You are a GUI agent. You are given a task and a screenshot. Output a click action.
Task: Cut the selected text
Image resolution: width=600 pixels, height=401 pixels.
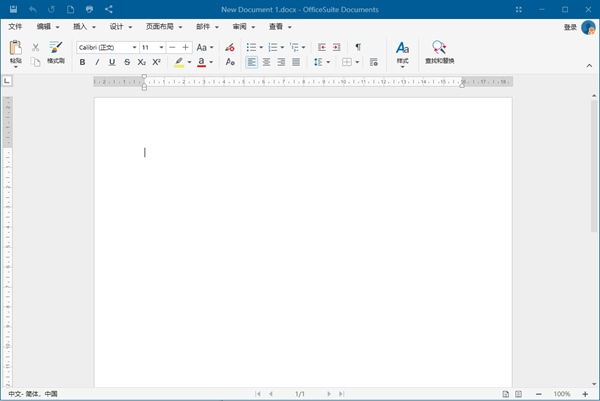point(36,47)
